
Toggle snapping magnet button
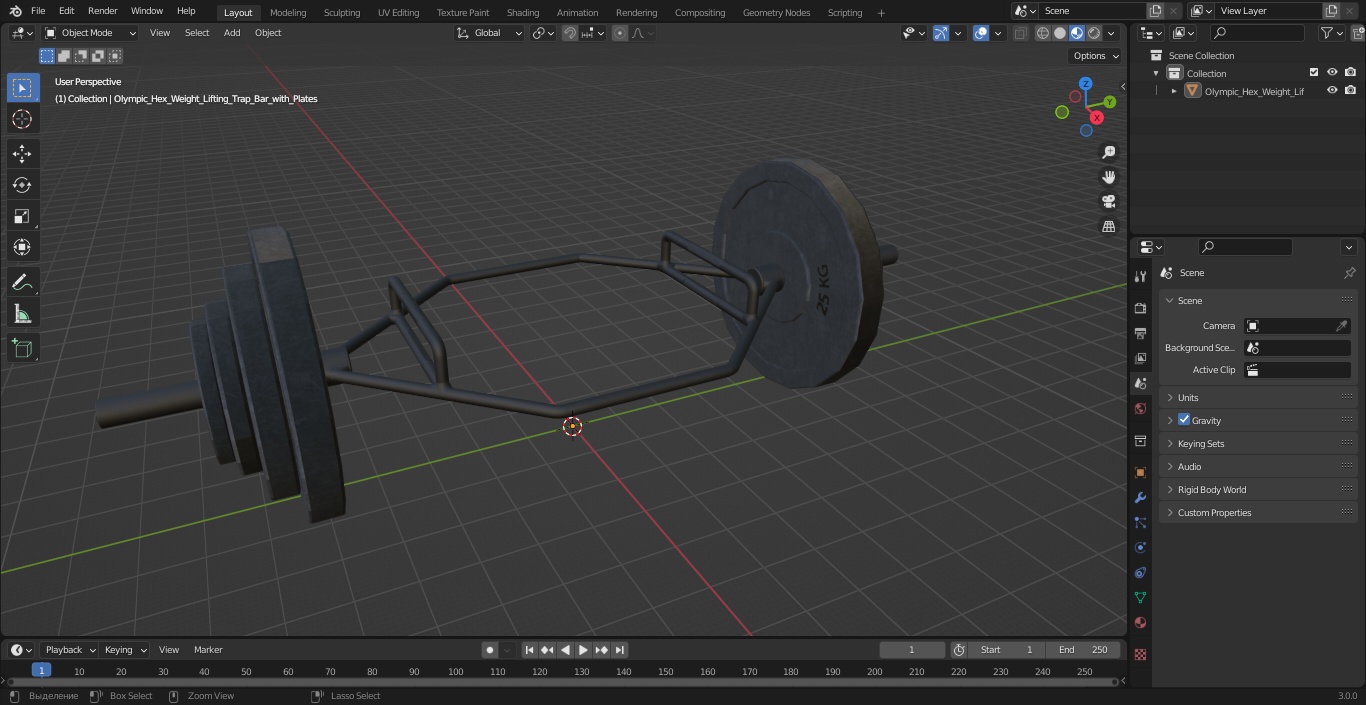coord(569,33)
